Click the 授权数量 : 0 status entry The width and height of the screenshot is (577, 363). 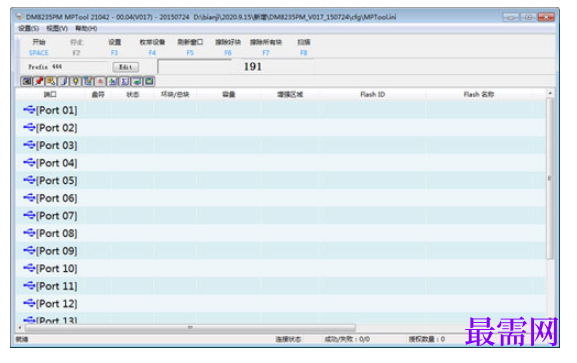coord(426,339)
